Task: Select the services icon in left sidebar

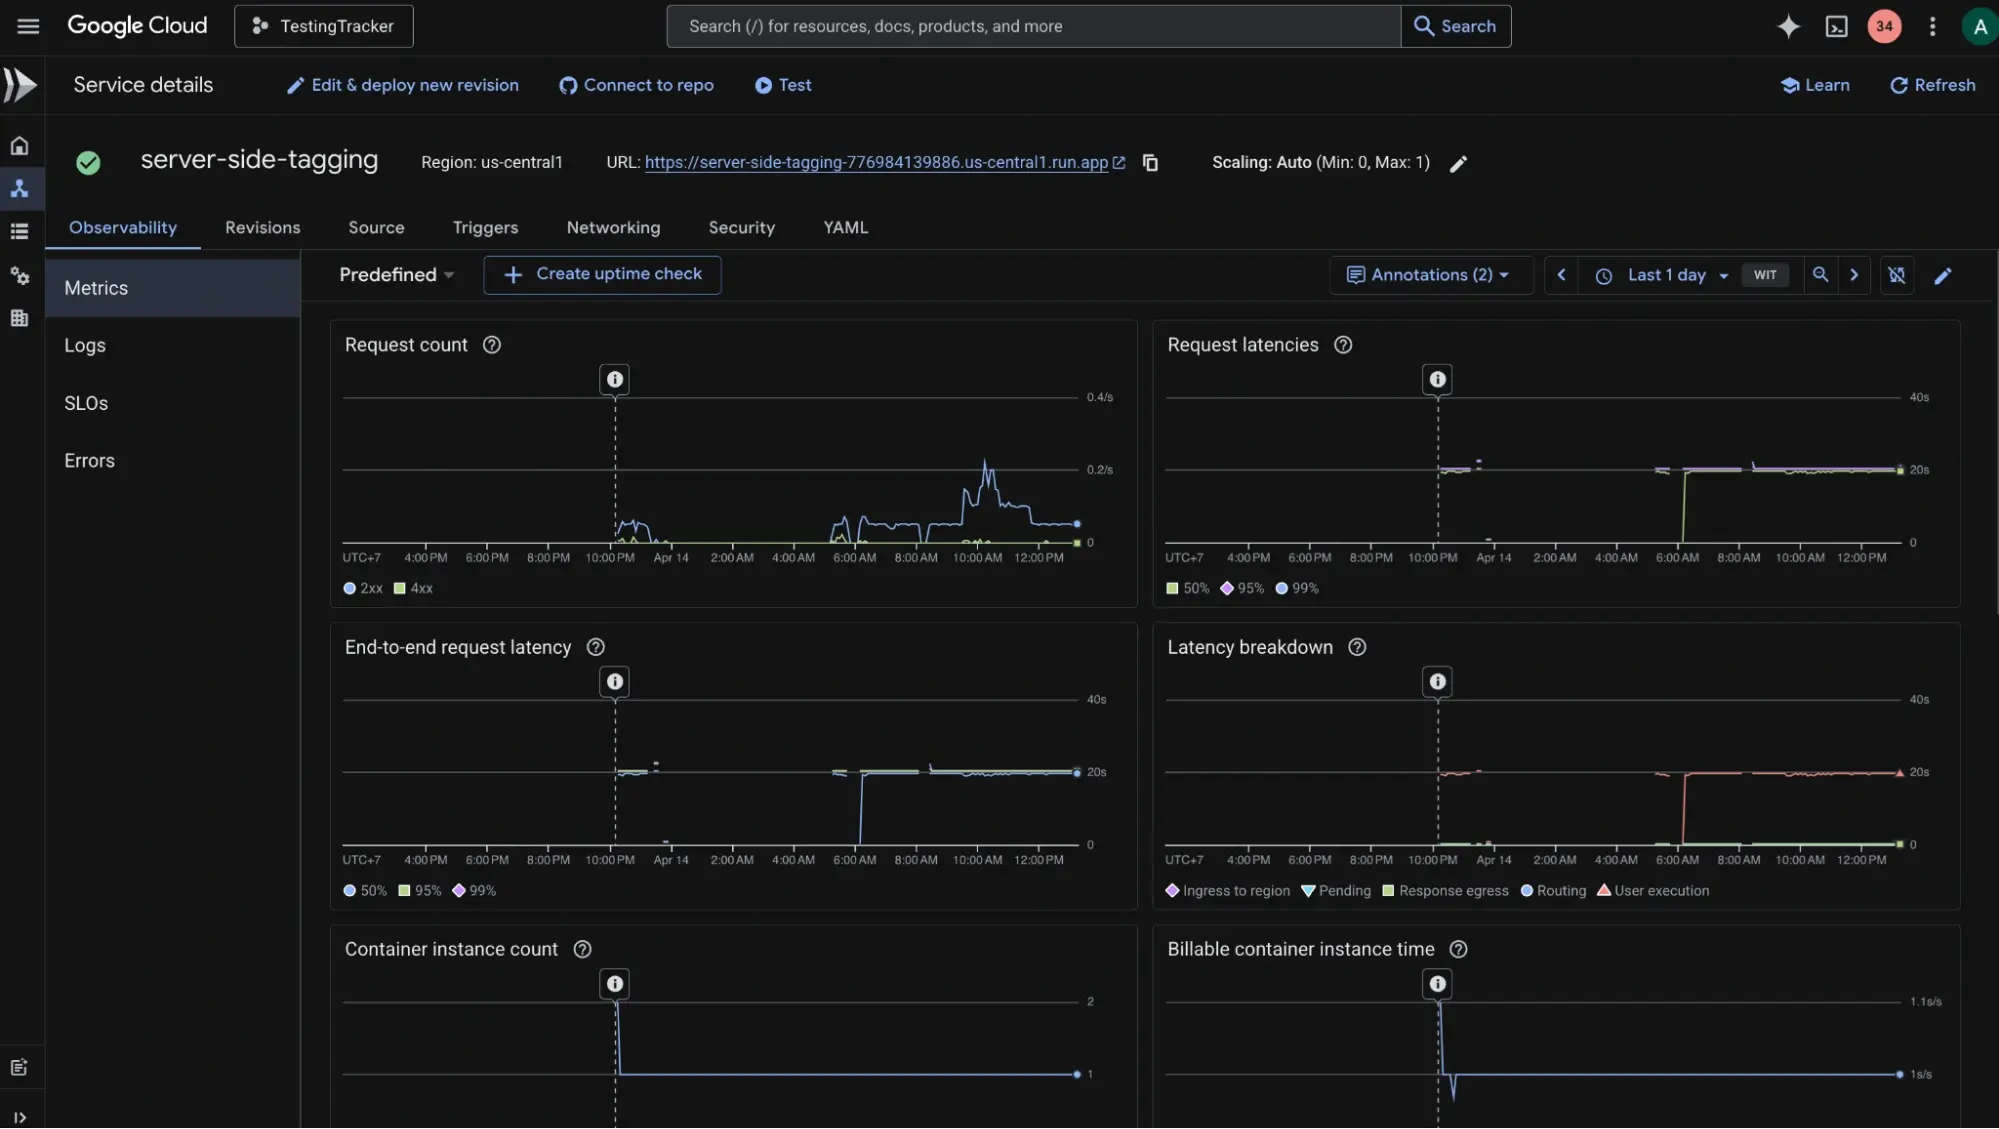Action: 19,189
